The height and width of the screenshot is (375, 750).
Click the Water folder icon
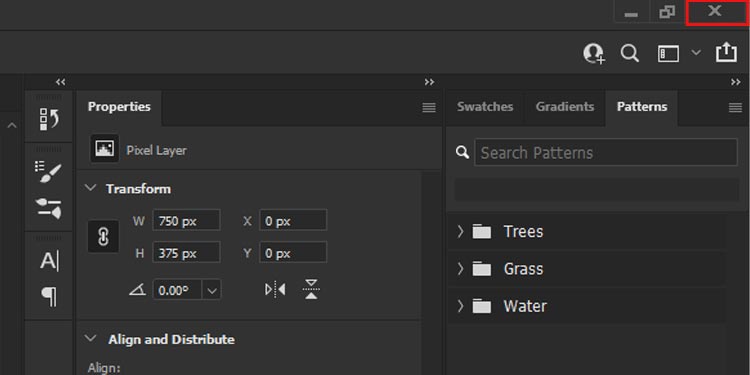(x=482, y=306)
